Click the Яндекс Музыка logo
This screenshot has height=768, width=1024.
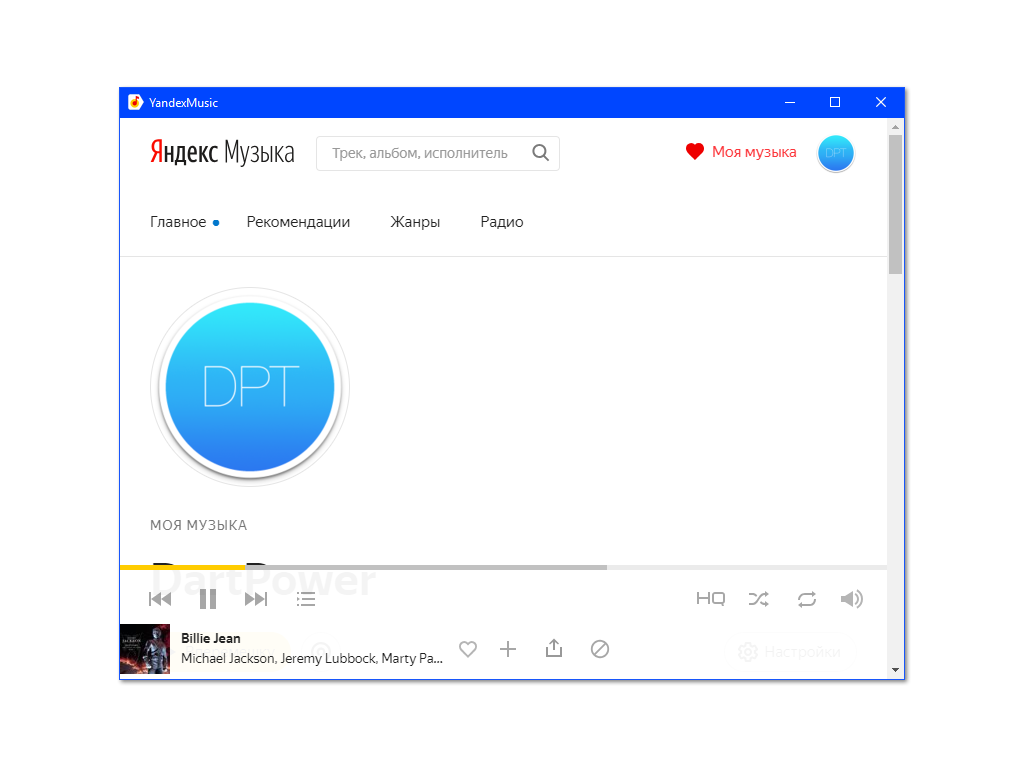point(222,152)
